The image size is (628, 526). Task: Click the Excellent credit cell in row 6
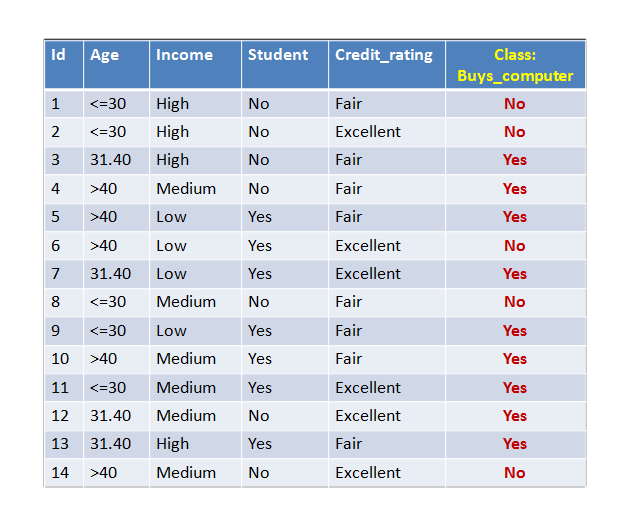click(387, 246)
